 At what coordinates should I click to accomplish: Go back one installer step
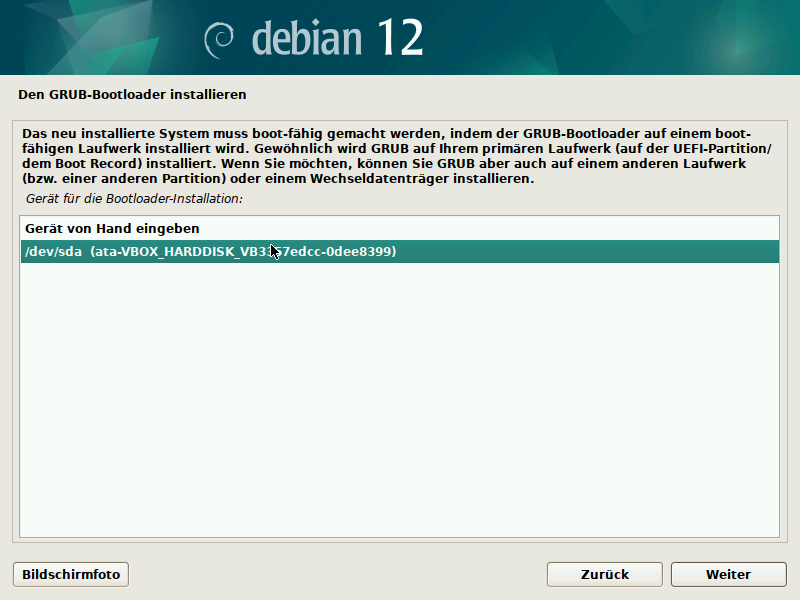[x=604, y=574]
